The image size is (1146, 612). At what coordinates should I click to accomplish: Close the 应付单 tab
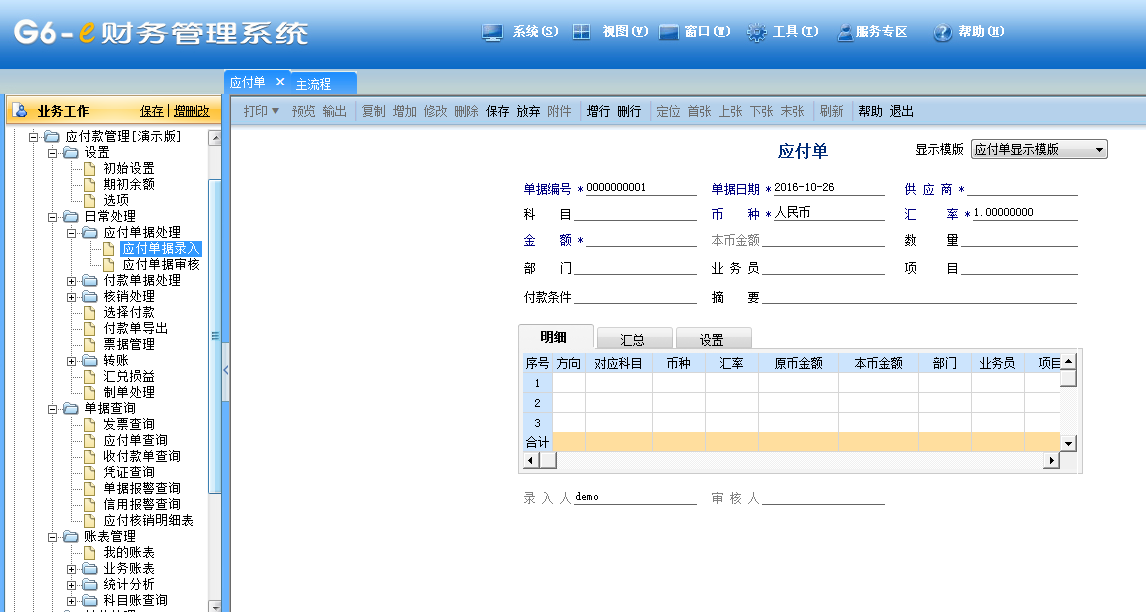coord(280,82)
